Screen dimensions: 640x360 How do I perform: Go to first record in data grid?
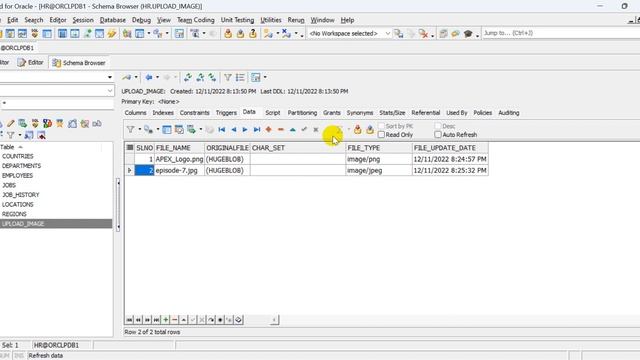click(x=222, y=130)
